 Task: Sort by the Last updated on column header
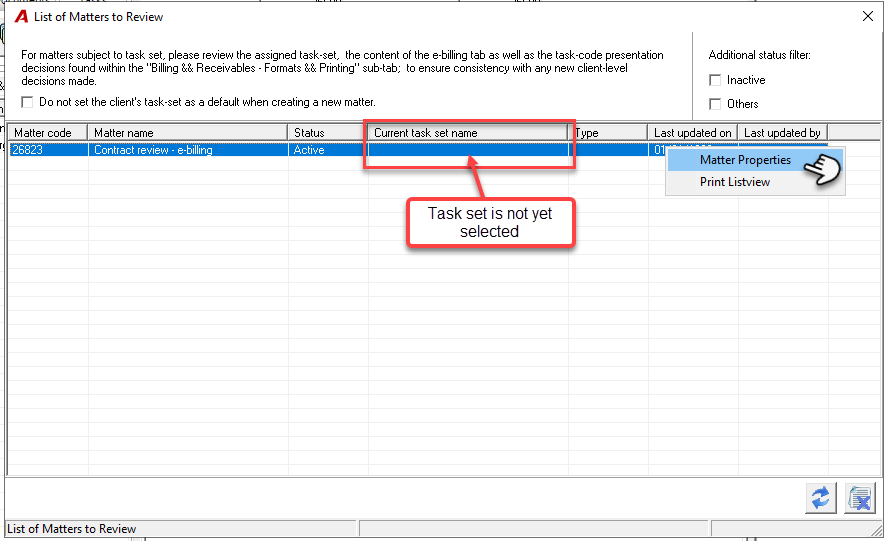click(x=693, y=133)
